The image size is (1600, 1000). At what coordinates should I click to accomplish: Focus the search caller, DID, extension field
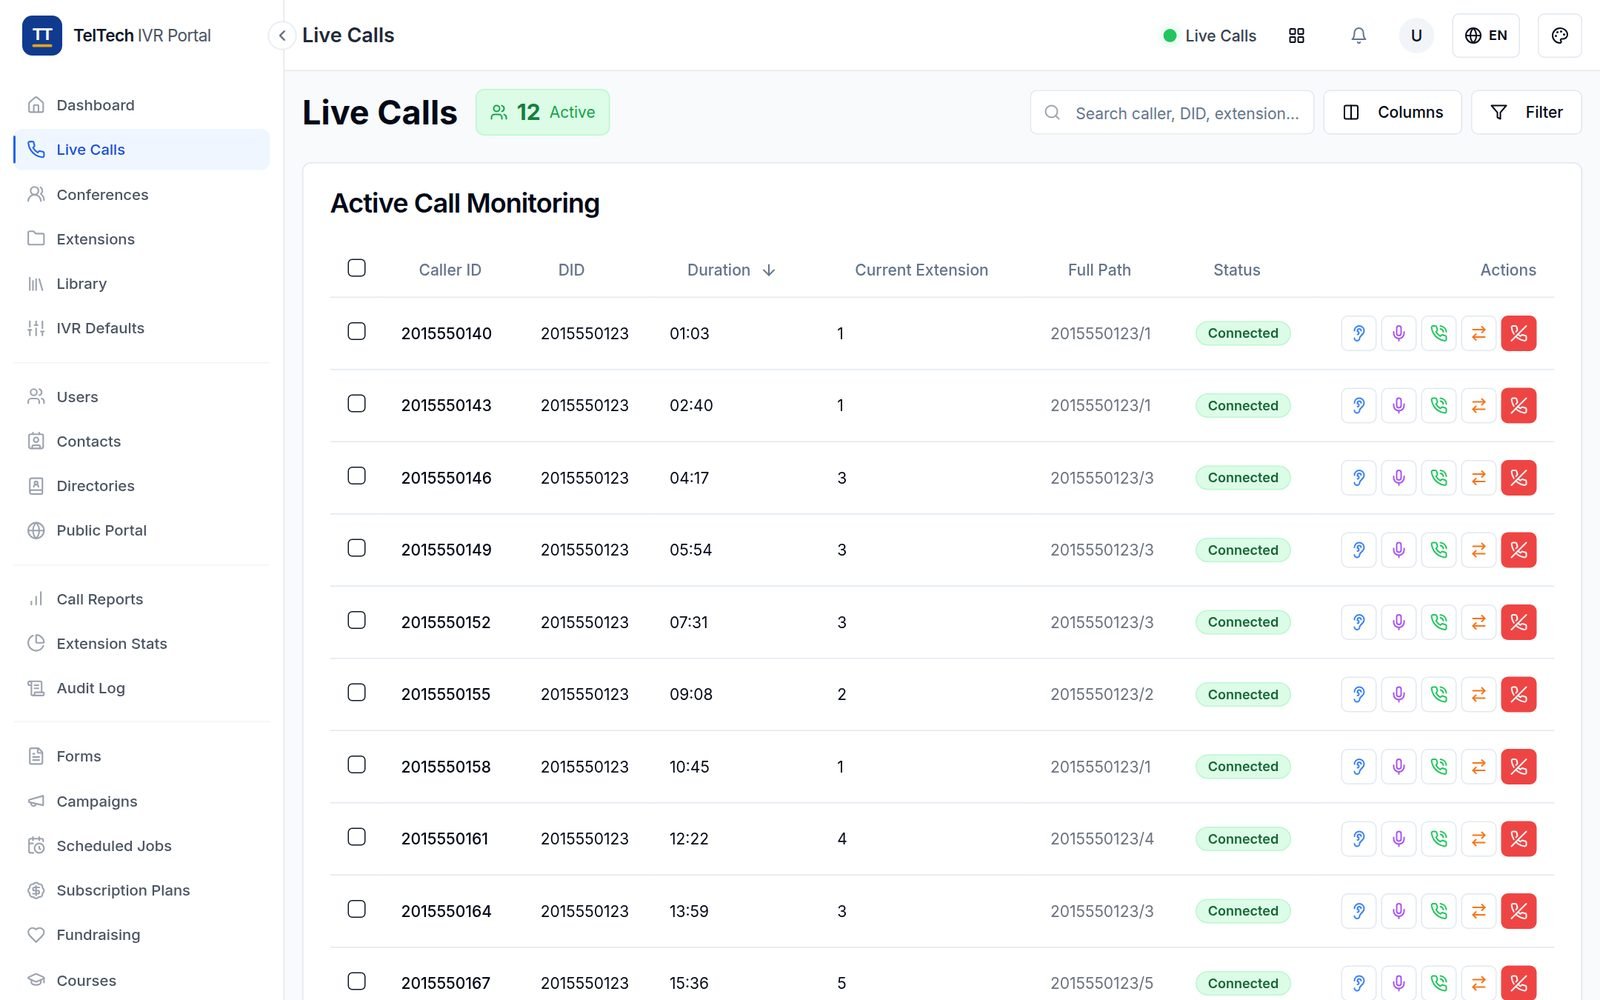click(x=1172, y=113)
